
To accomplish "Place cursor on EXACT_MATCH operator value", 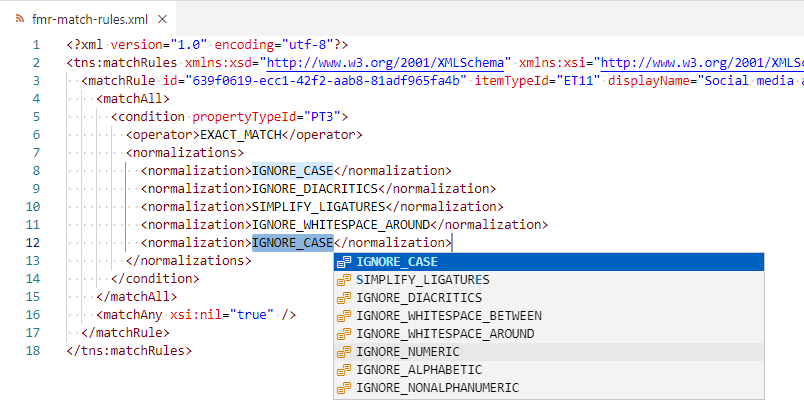I will coord(240,135).
